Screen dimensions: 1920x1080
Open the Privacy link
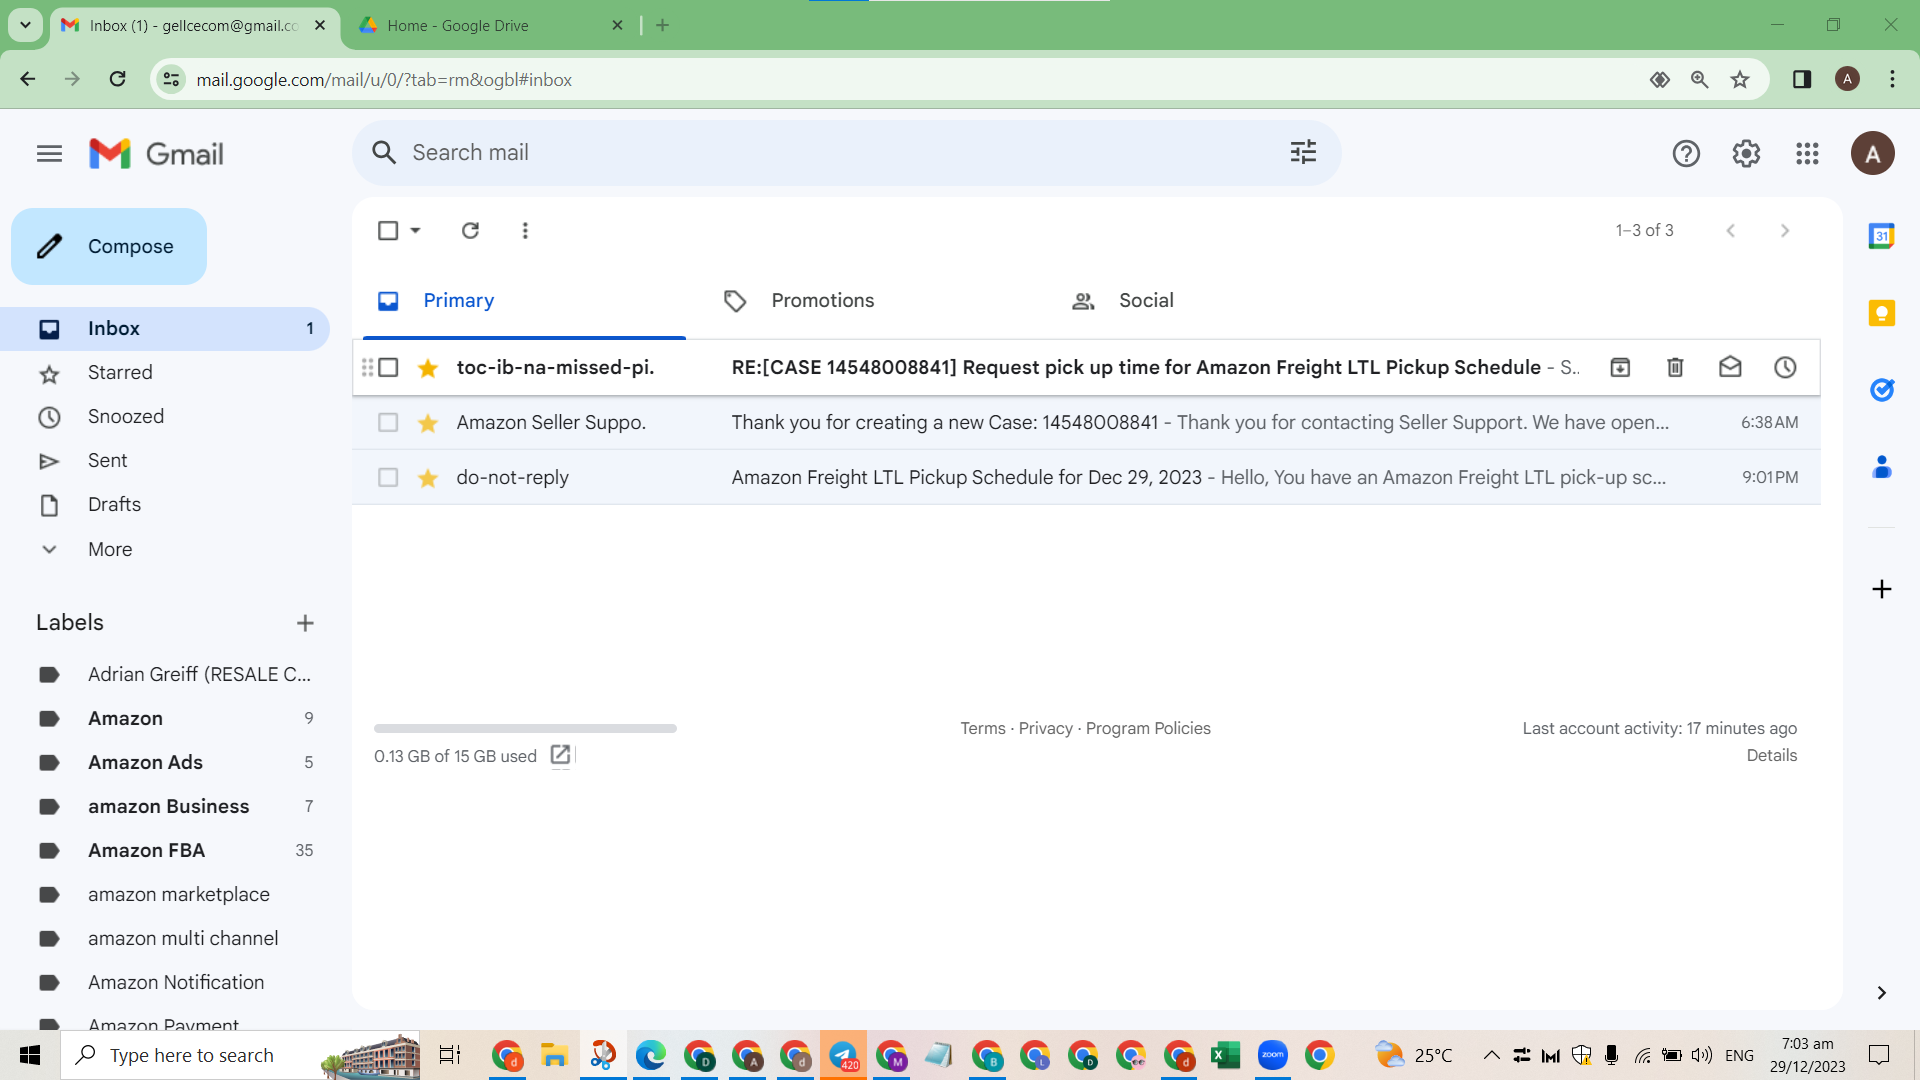pyautogui.click(x=1045, y=728)
